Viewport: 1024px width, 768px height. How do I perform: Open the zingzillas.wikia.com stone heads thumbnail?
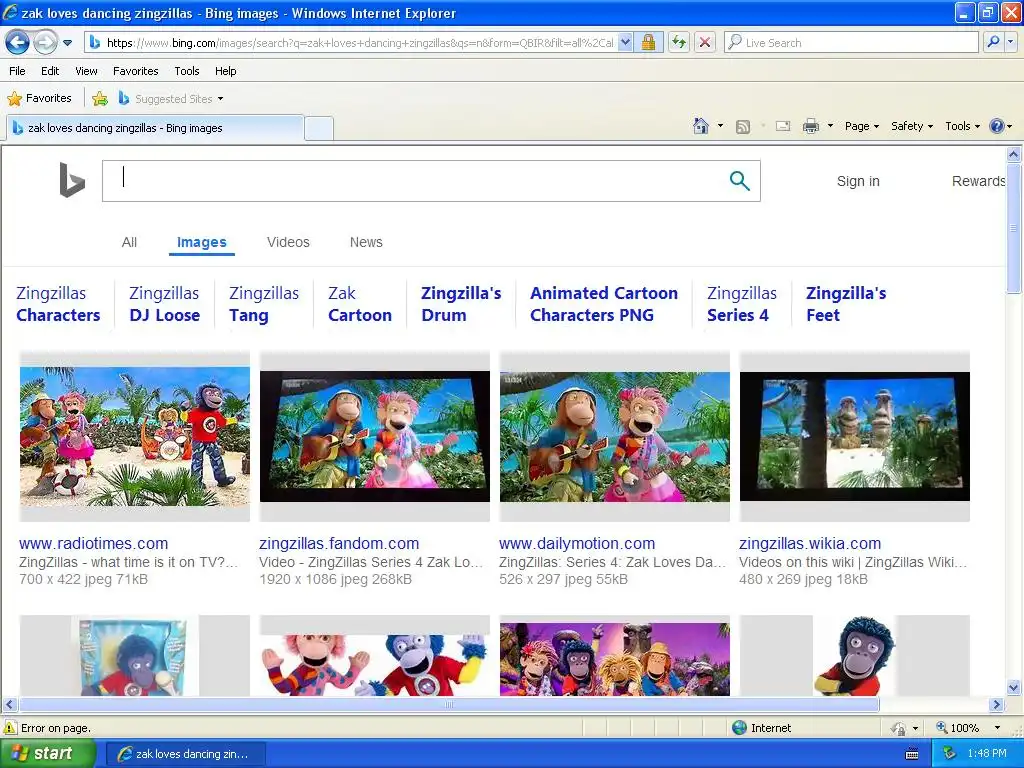coord(855,436)
